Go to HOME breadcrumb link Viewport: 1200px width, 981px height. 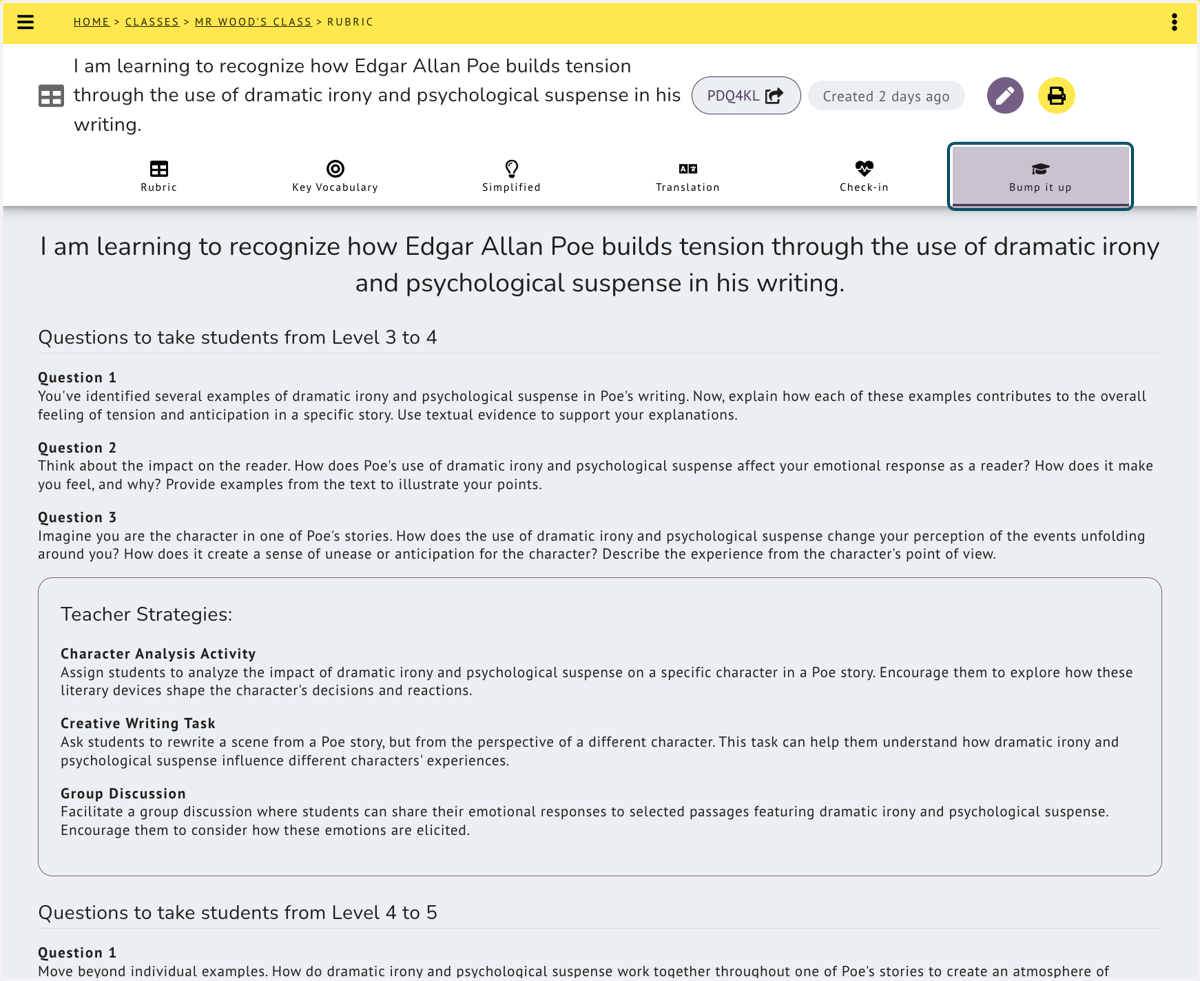(92, 22)
